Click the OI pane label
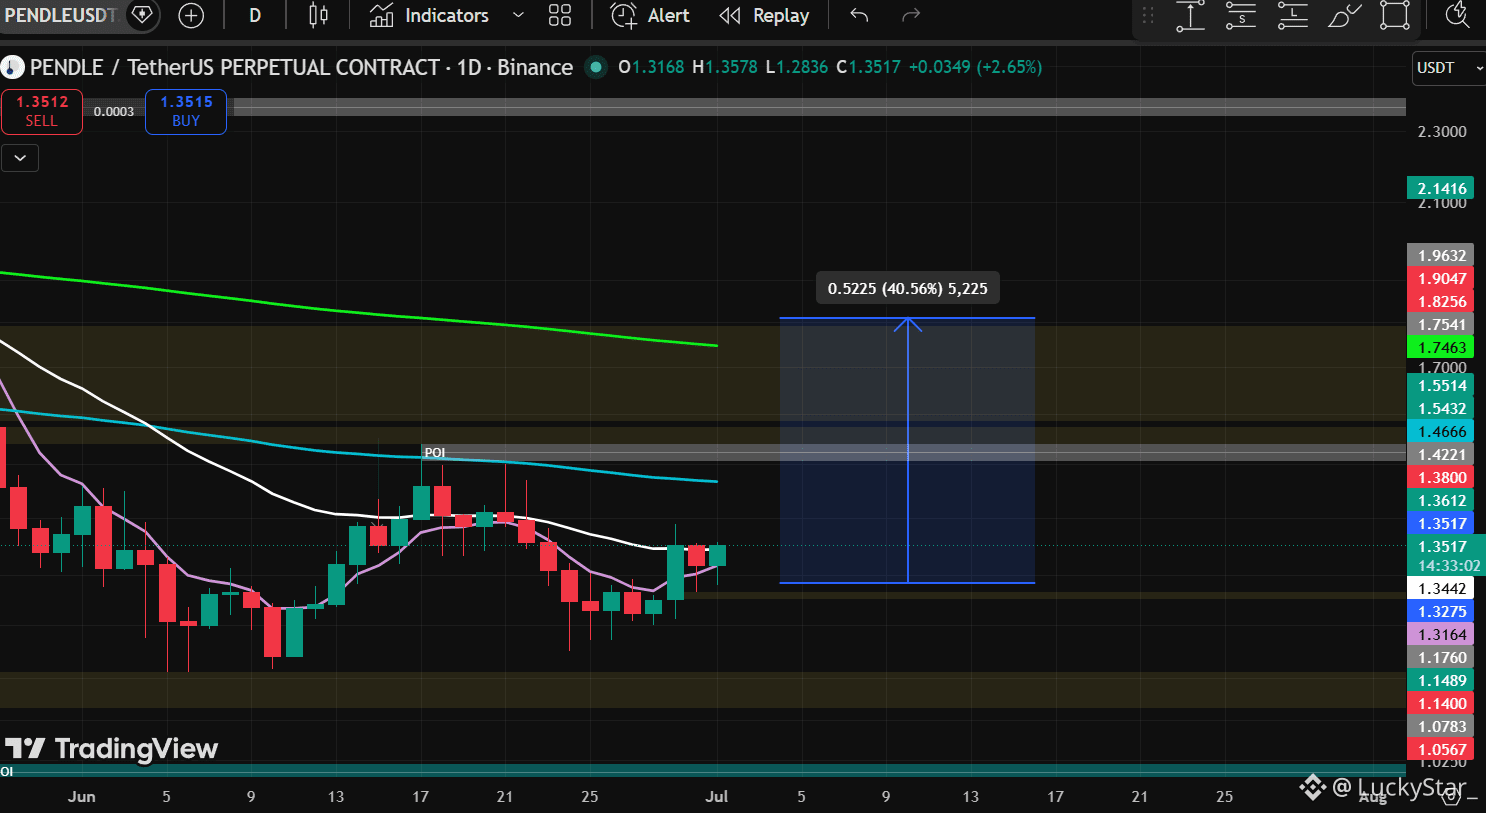Image resolution: width=1486 pixels, height=813 pixels. tap(7, 771)
